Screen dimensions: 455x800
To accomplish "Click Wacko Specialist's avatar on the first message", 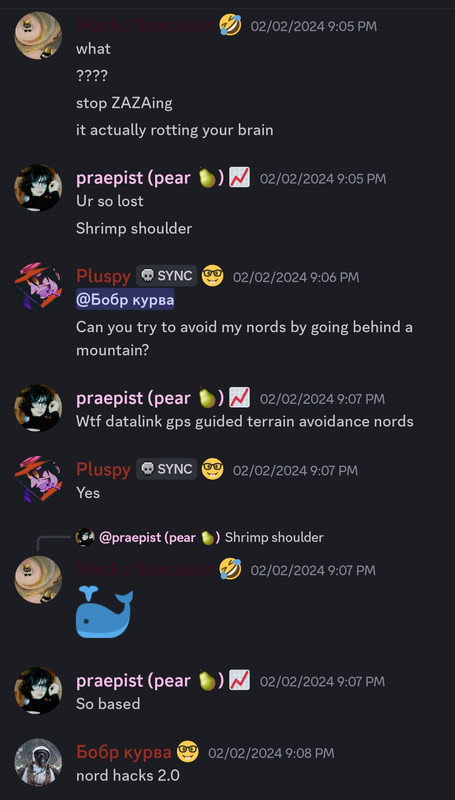I will (38, 35).
